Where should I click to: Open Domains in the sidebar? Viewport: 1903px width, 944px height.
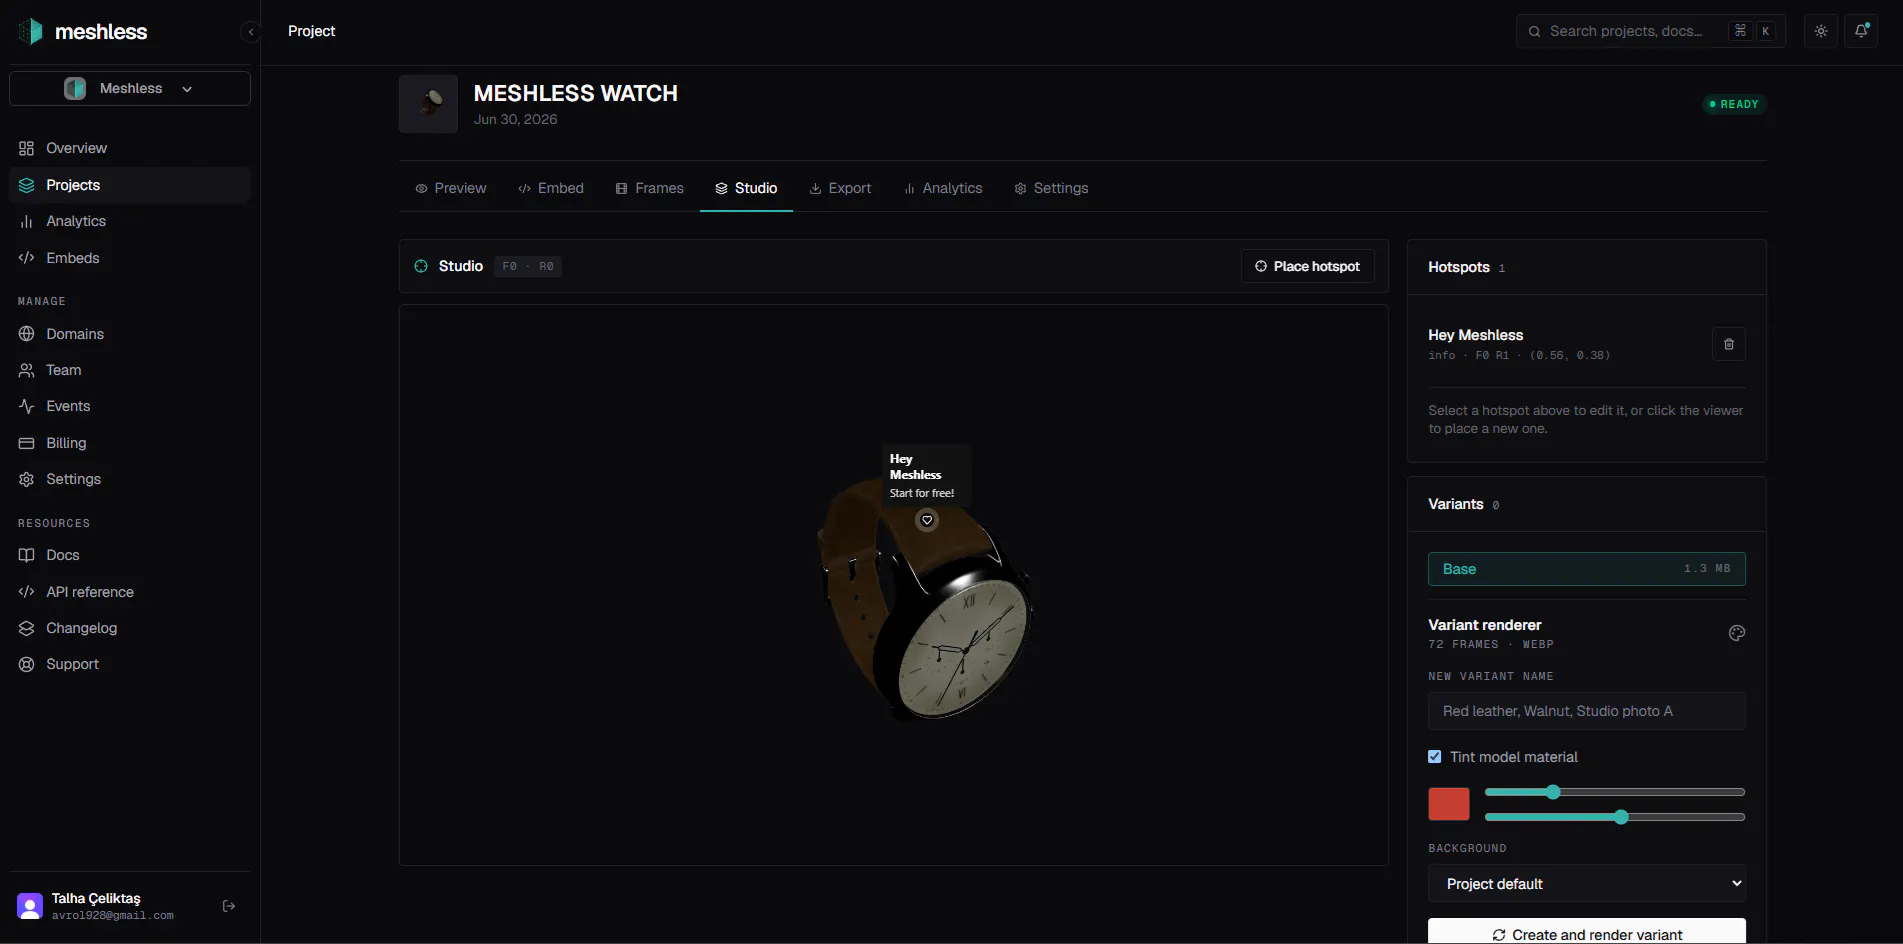[x=130, y=334]
